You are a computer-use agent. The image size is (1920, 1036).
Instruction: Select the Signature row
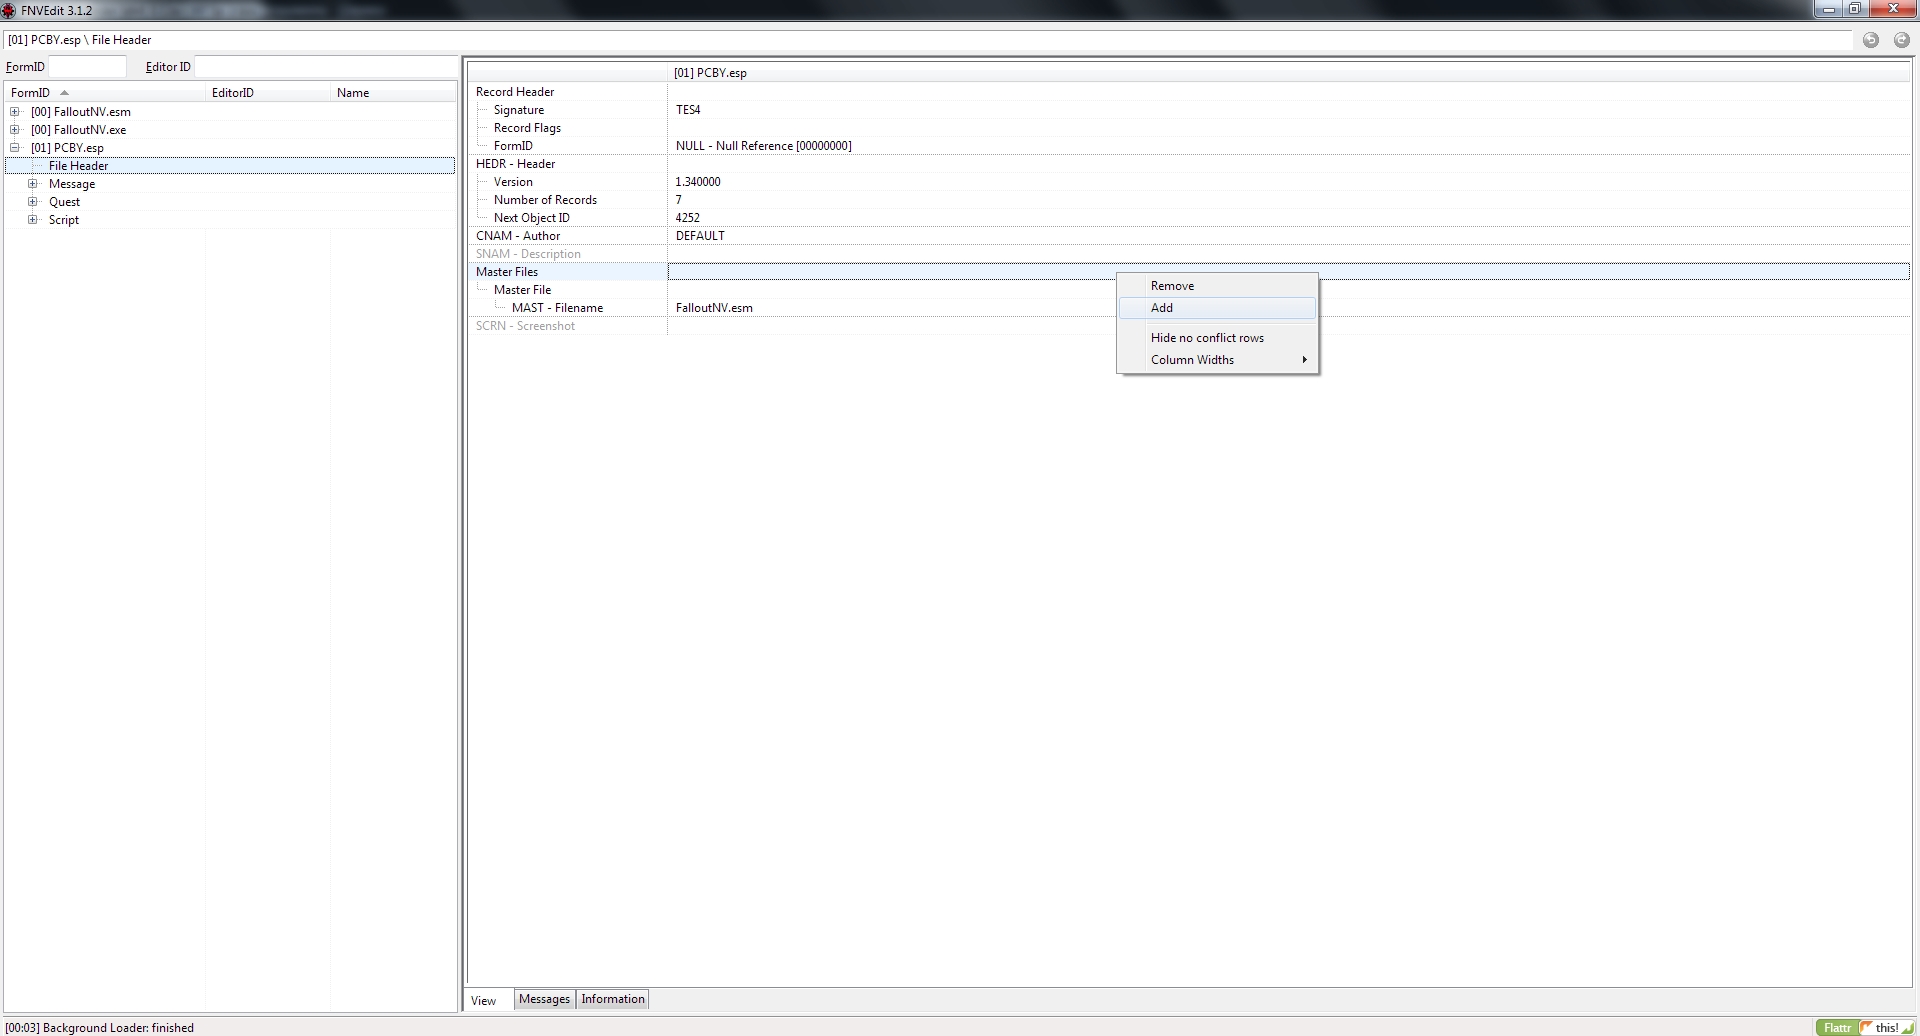[x=1189, y=110]
